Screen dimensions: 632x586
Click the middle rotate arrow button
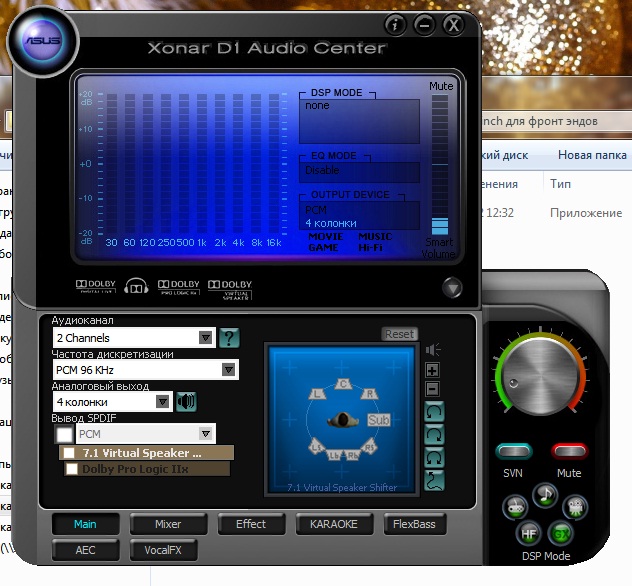coord(434,434)
